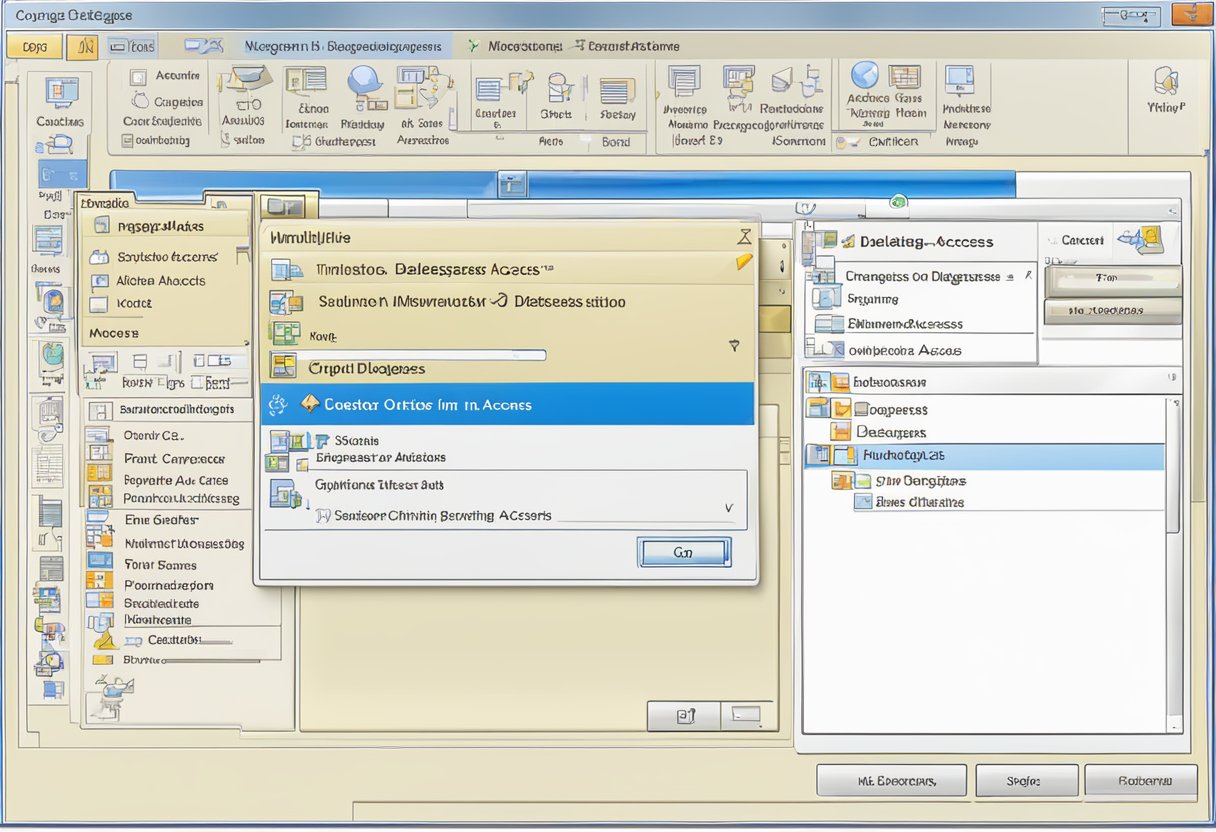
Task: Toggle the checkbox at the bottom of the ribbon group
Action: 130,141
